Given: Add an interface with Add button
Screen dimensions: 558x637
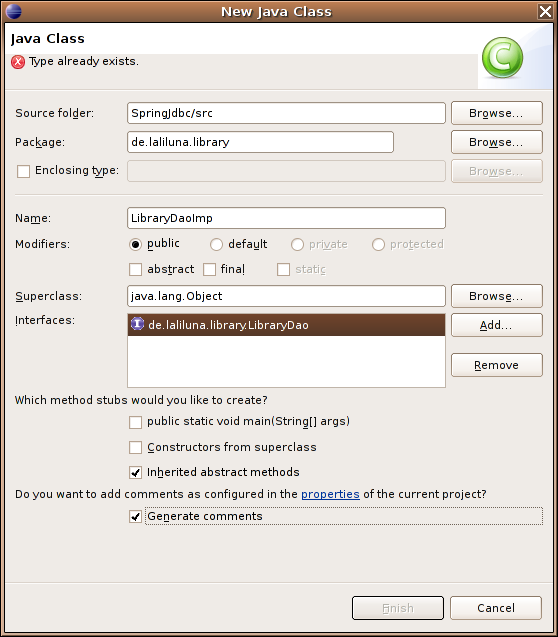Looking at the screenshot, I should 497,325.
